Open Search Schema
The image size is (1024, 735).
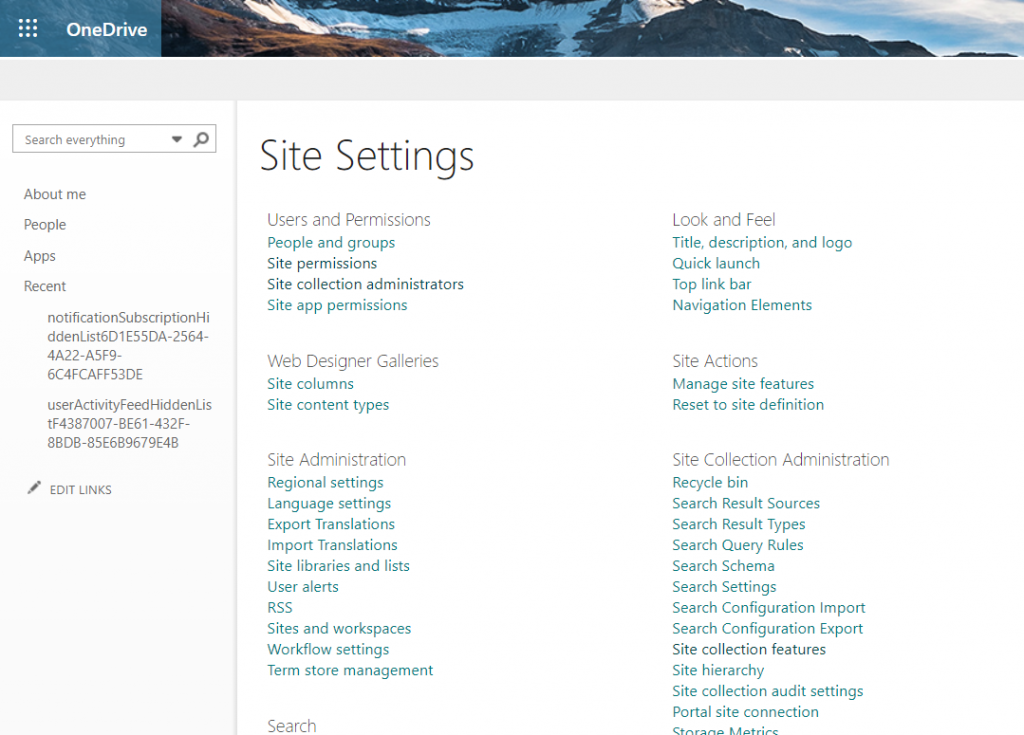point(724,566)
